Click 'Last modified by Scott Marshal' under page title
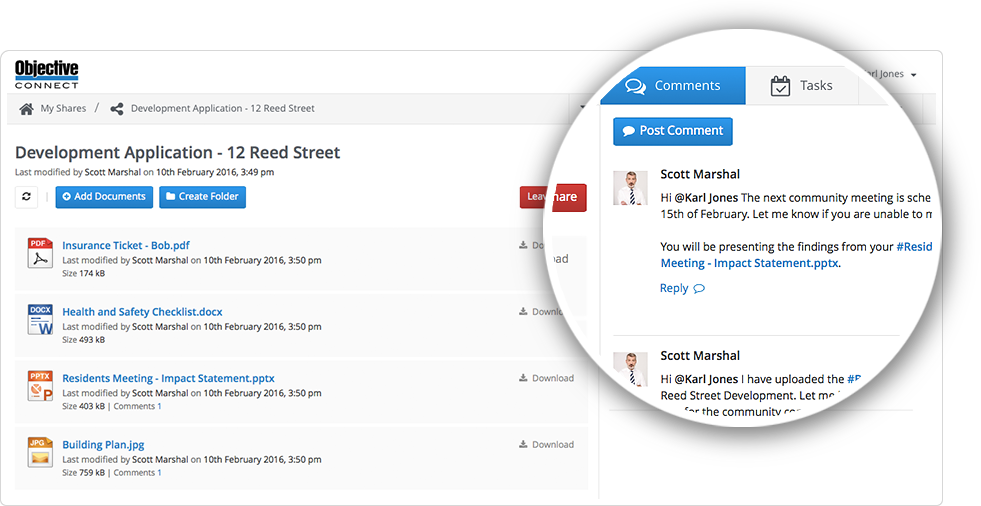Image resolution: width=981 pixels, height=506 pixels. point(78,172)
